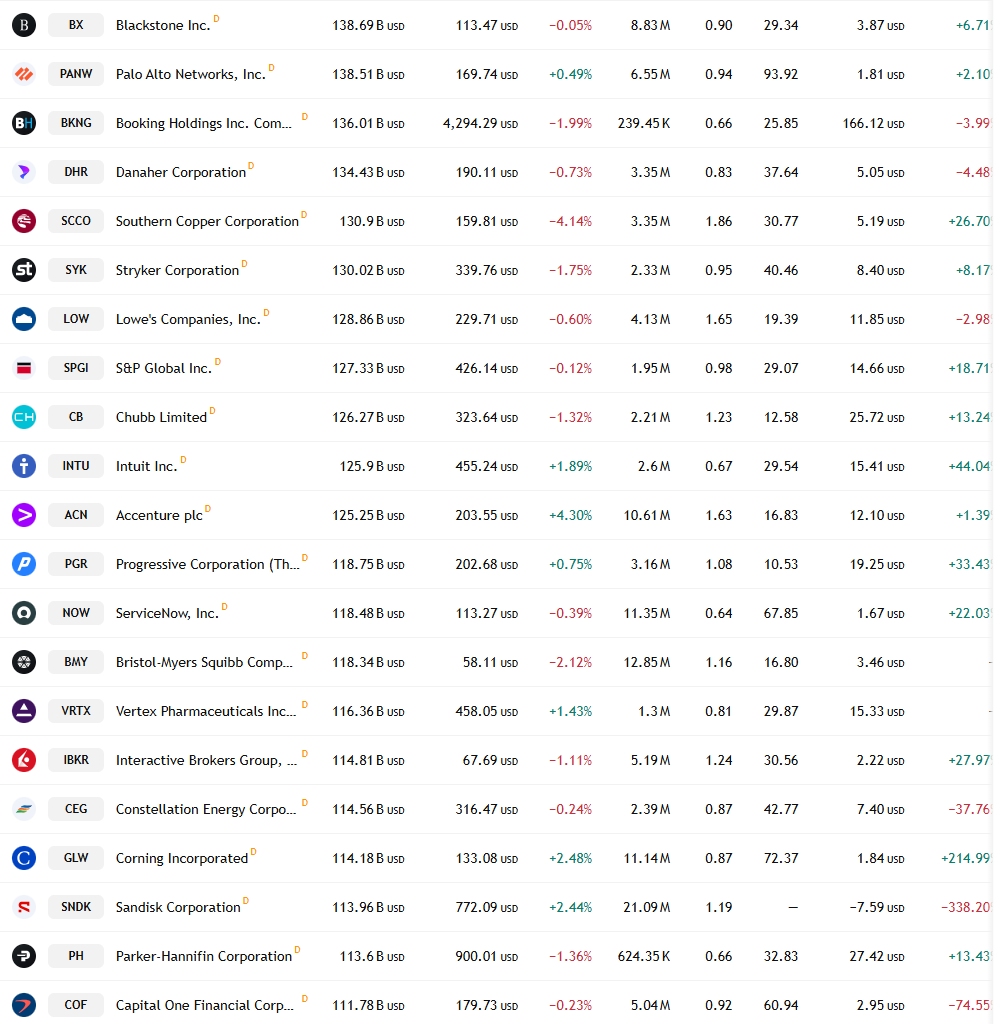
Task: Open ServiceNow, Inc. company link
Action: coord(167,613)
